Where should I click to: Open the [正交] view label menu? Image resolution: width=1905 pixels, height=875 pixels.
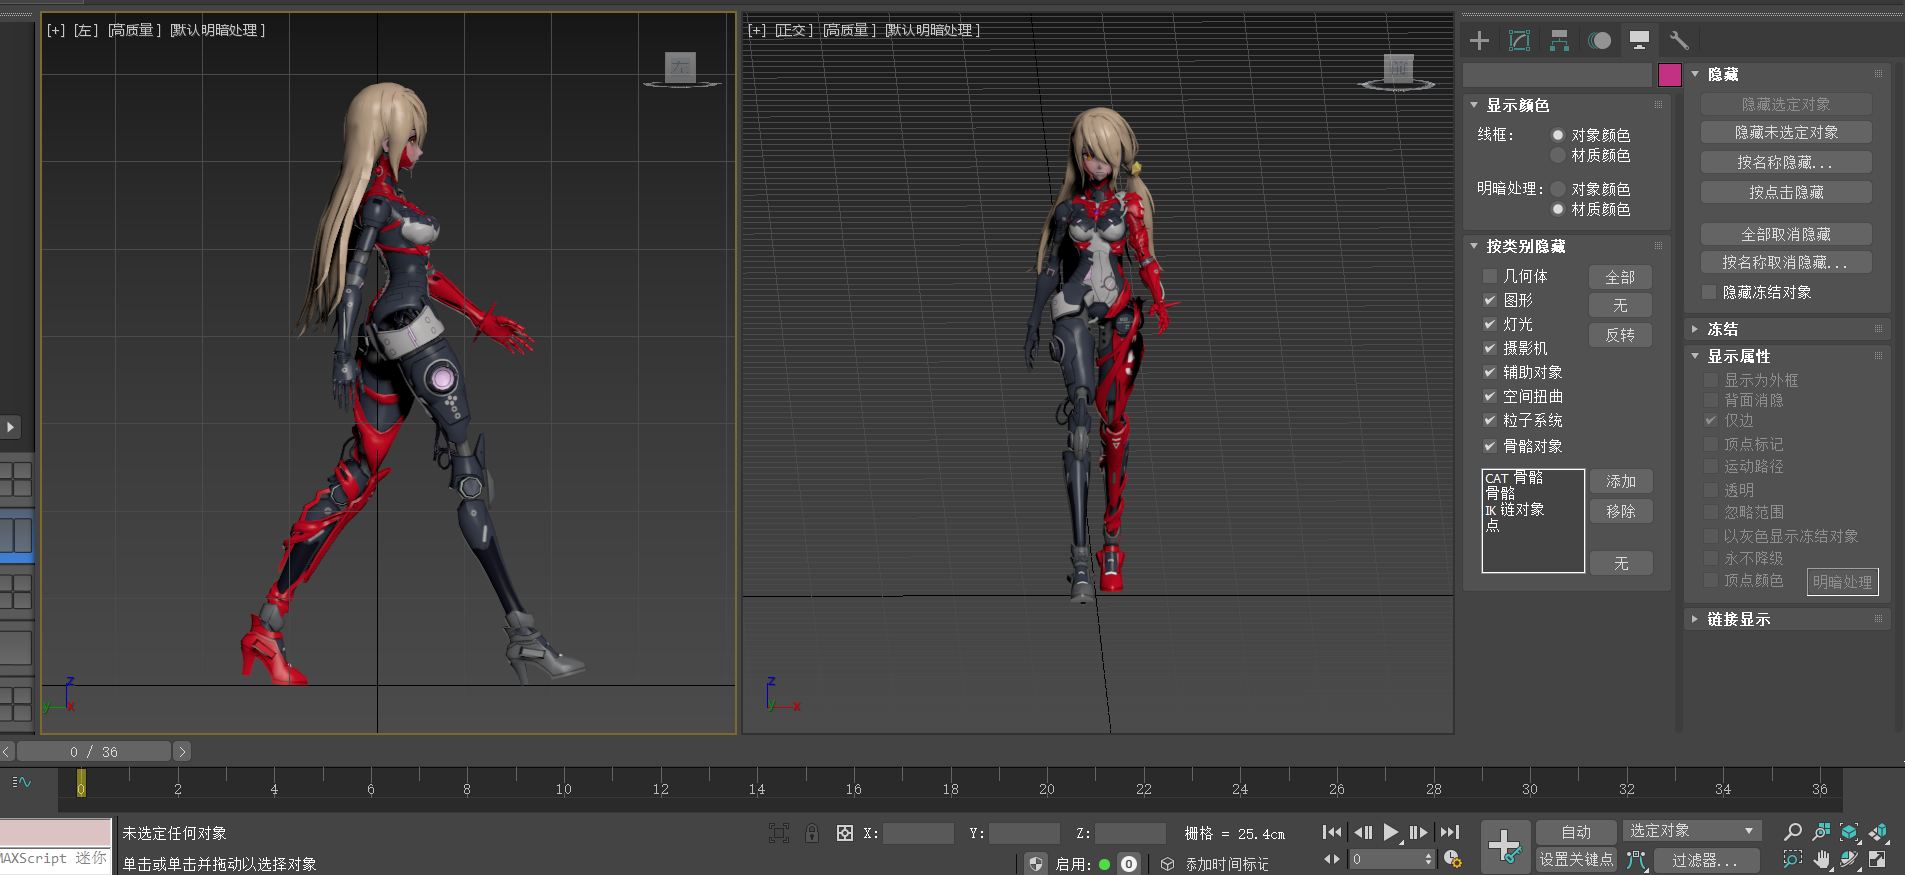tap(794, 30)
